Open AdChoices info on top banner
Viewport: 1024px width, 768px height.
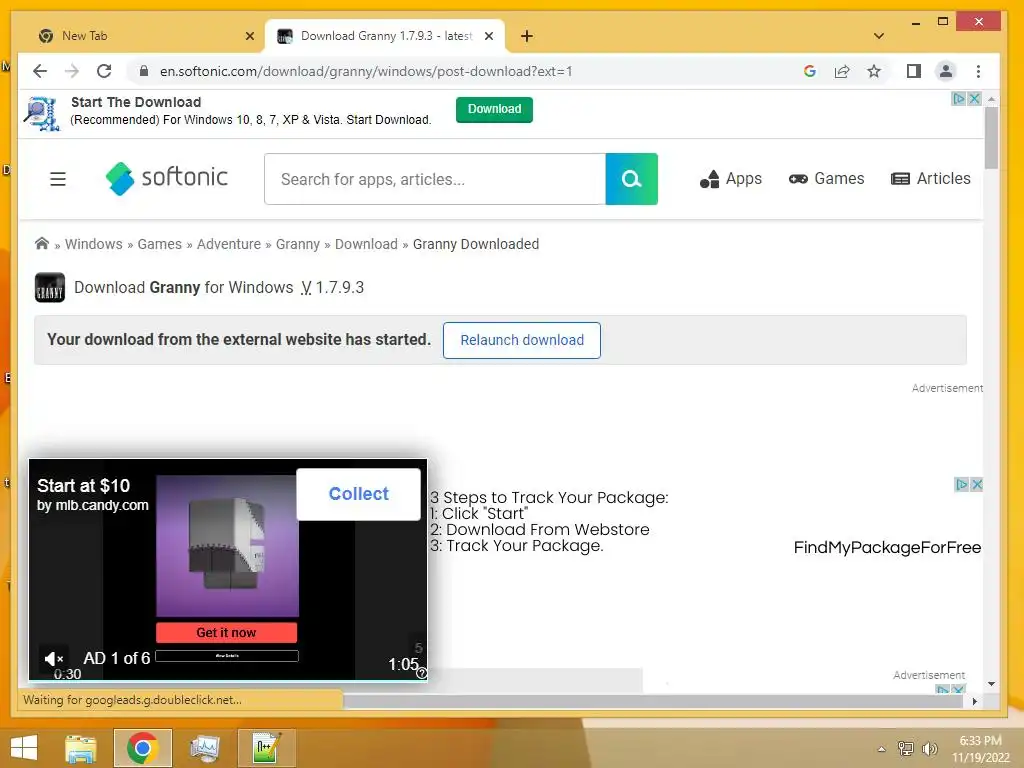[x=959, y=99]
